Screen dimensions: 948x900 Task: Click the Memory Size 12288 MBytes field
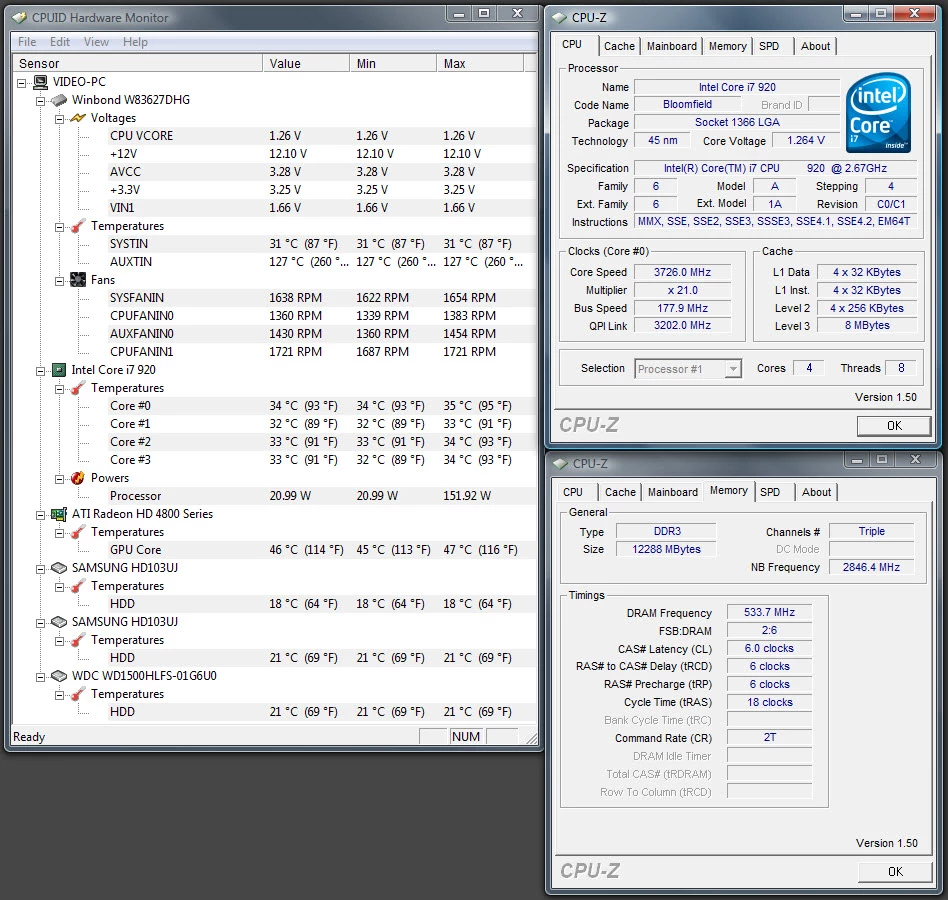click(666, 549)
